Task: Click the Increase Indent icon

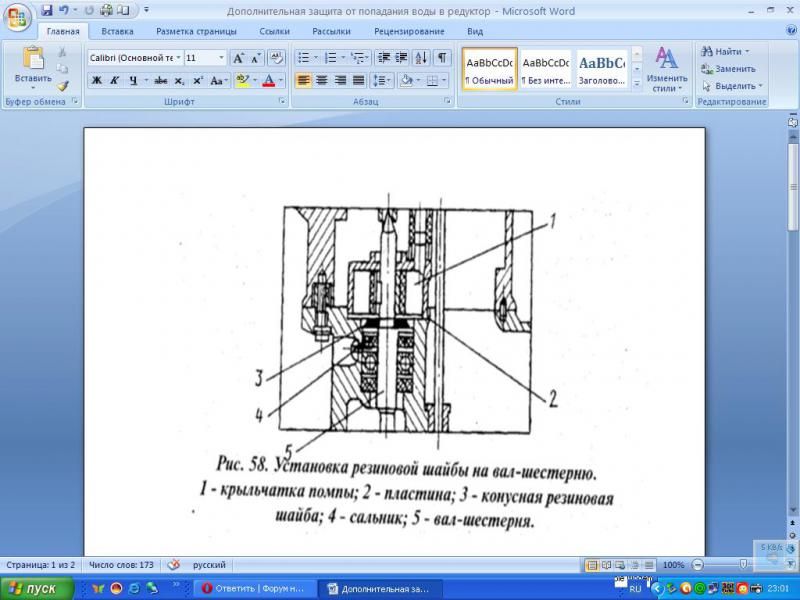Action: pos(400,58)
